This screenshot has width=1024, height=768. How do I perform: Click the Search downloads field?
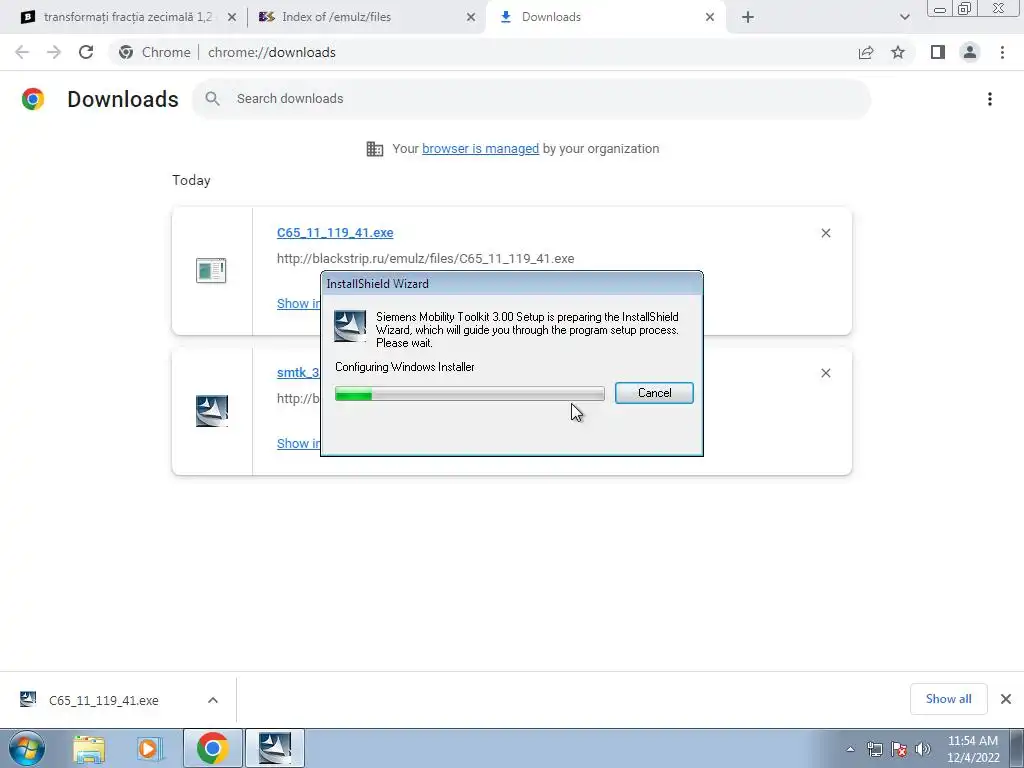point(531,99)
